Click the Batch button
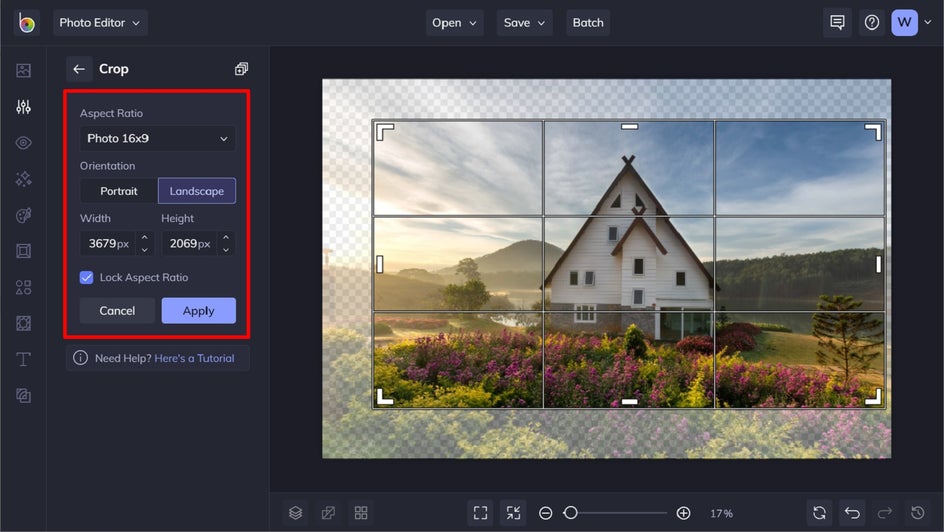This screenshot has height=532, width=944. pyautogui.click(x=588, y=23)
